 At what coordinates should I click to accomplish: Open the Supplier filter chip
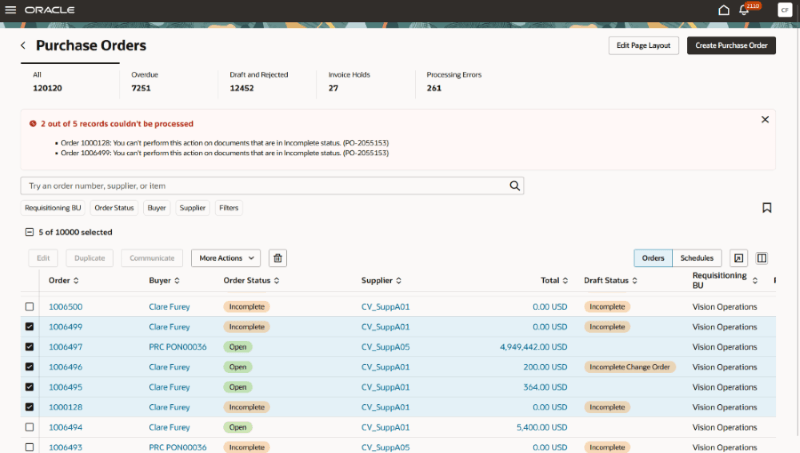click(192, 208)
